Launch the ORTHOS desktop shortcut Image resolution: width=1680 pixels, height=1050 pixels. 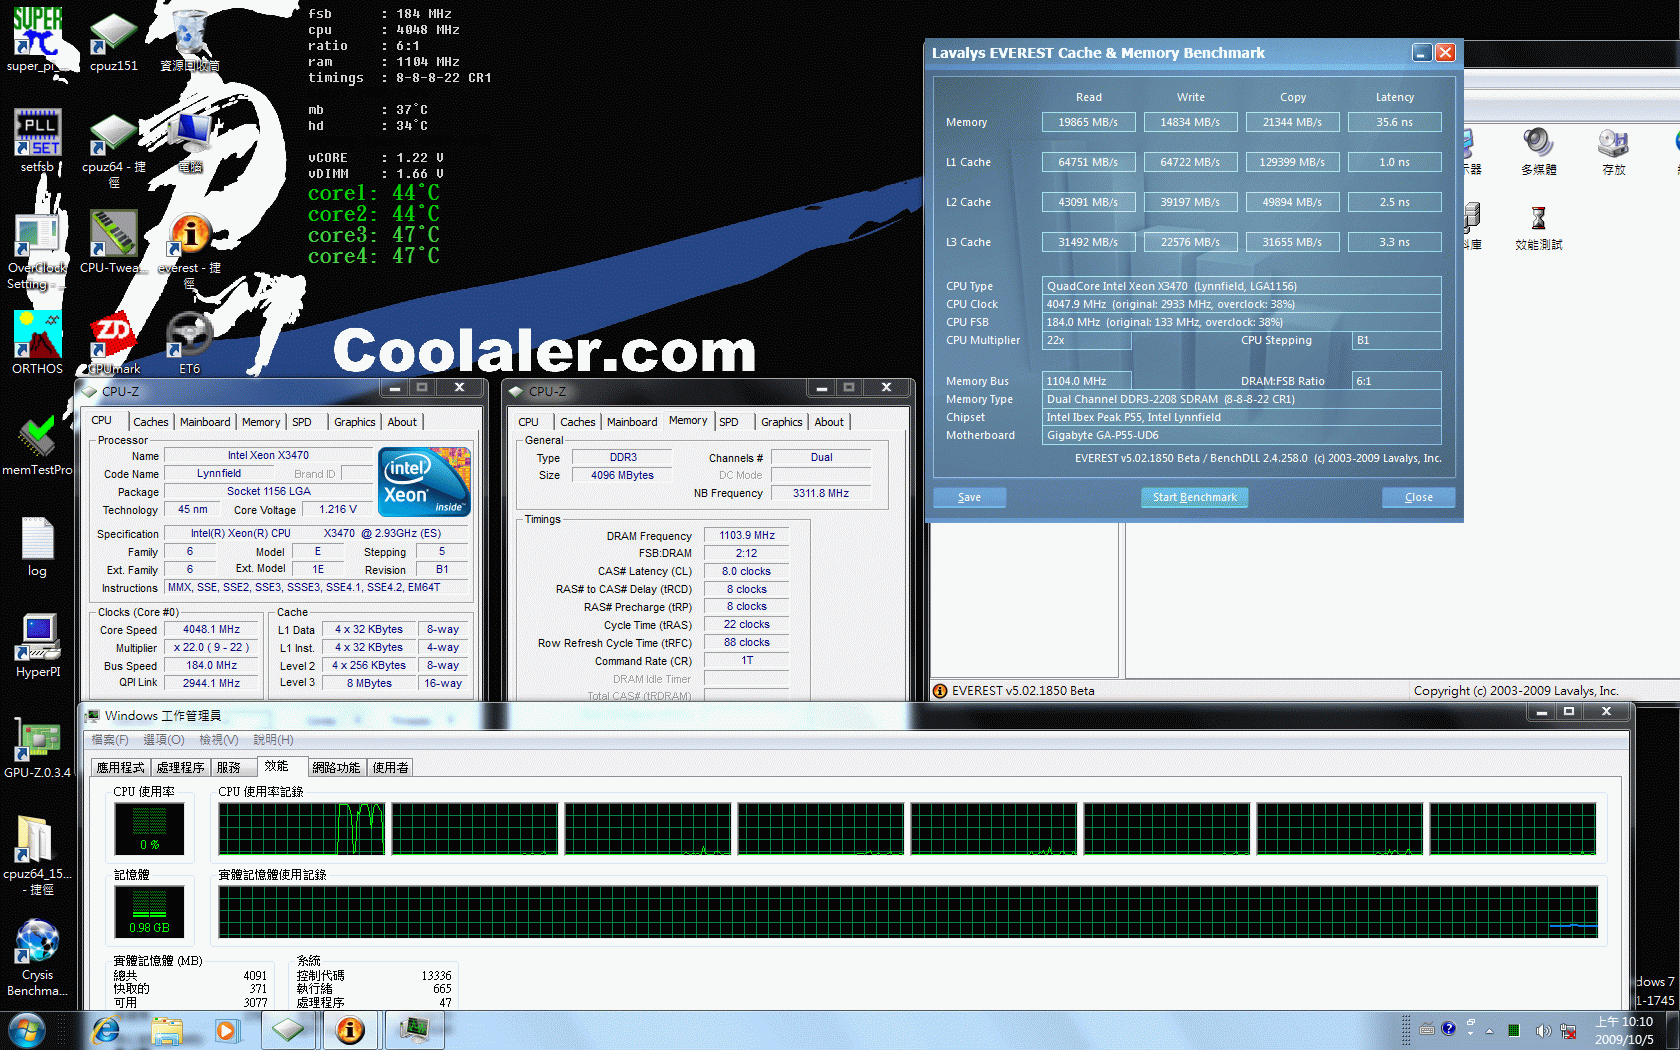click(37, 336)
